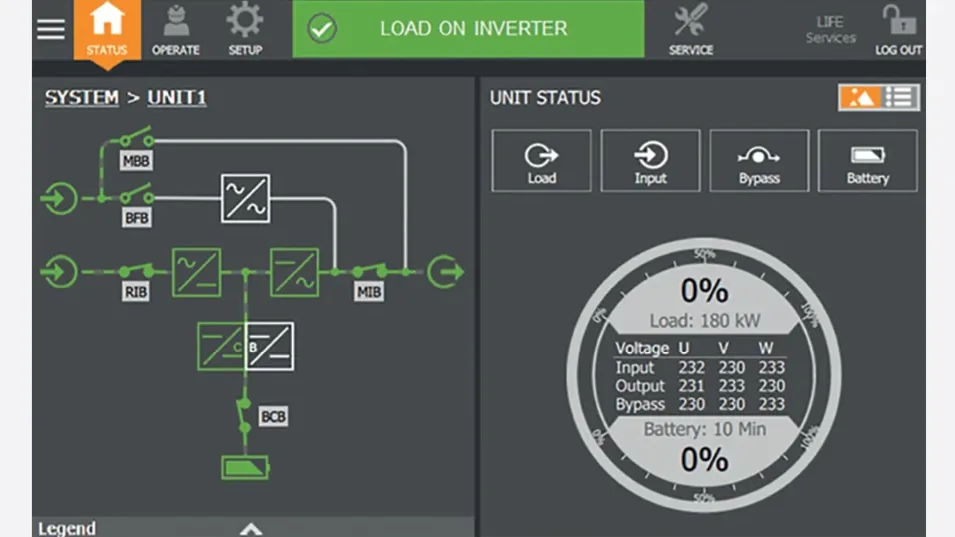This screenshot has width=955, height=537.
Task: Click the bypass input source icon
Action: click(60, 198)
